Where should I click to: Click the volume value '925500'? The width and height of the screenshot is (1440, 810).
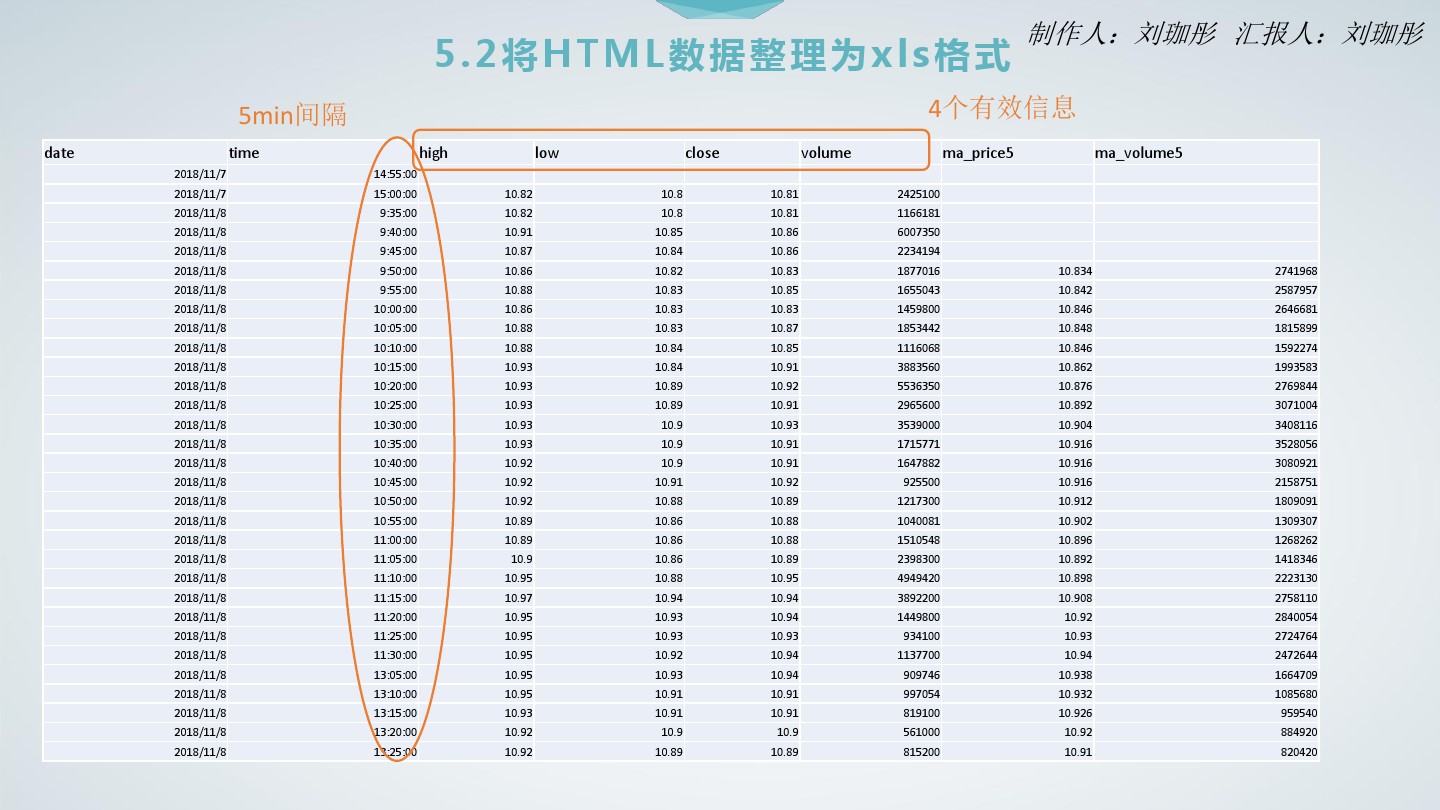click(x=921, y=482)
